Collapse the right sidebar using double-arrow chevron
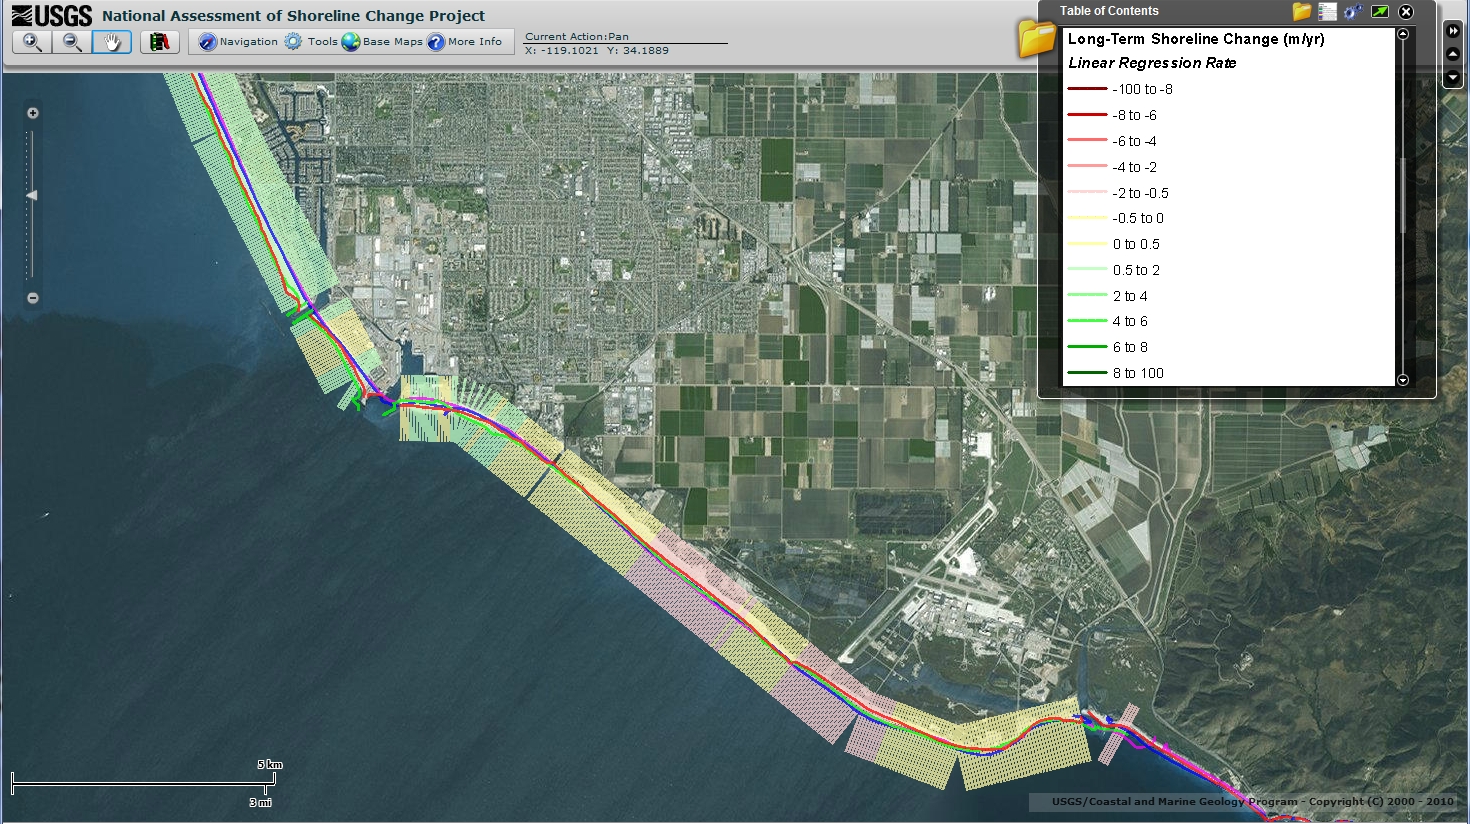1470x824 pixels. click(1453, 30)
